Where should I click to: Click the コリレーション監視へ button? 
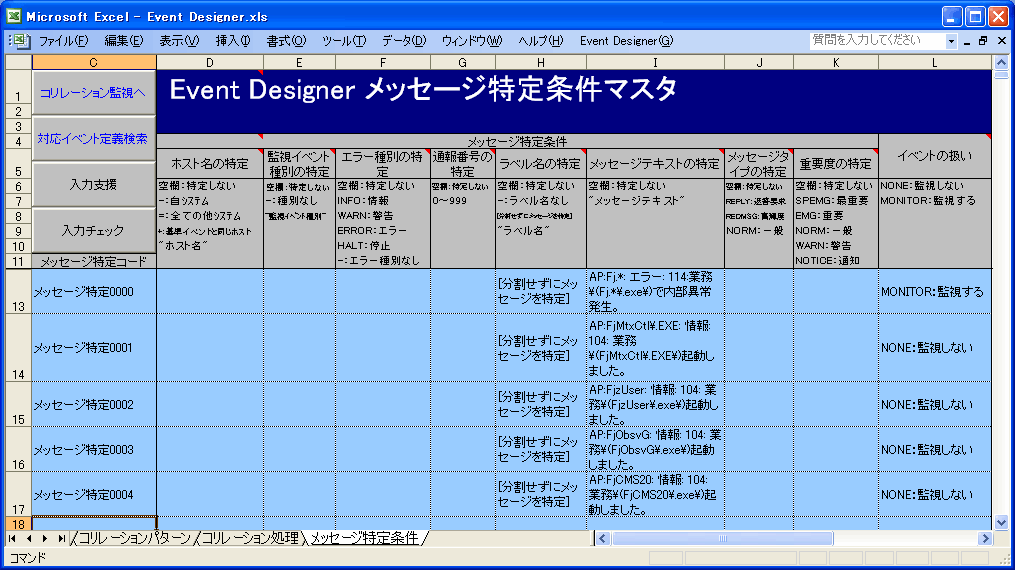(x=93, y=93)
